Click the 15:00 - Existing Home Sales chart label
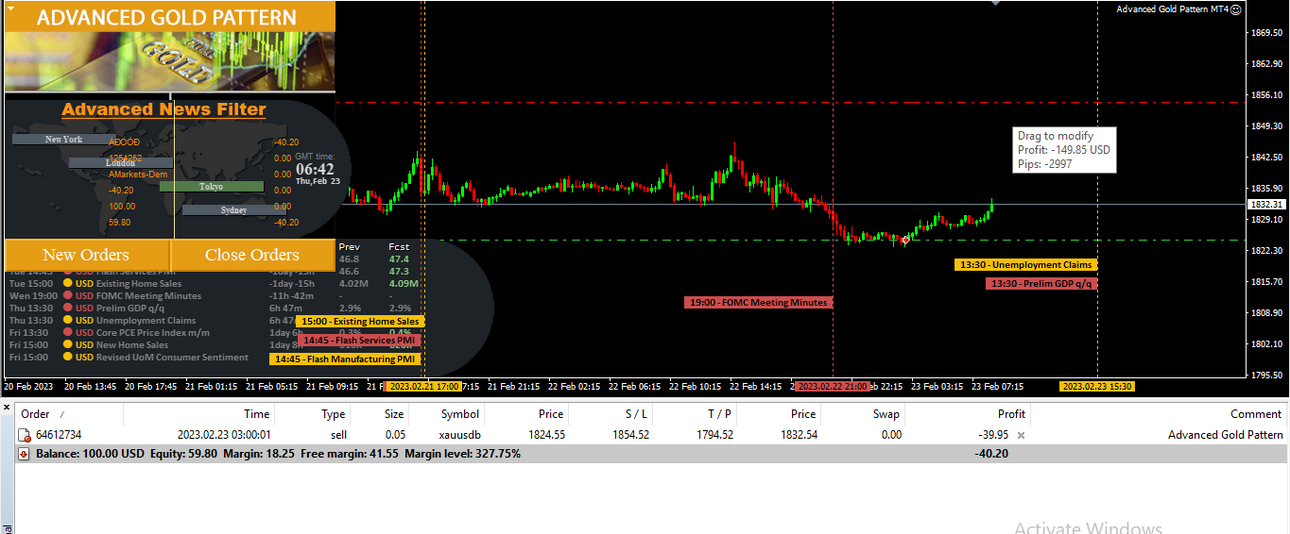 pyautogui.click(x=361, y=321)
